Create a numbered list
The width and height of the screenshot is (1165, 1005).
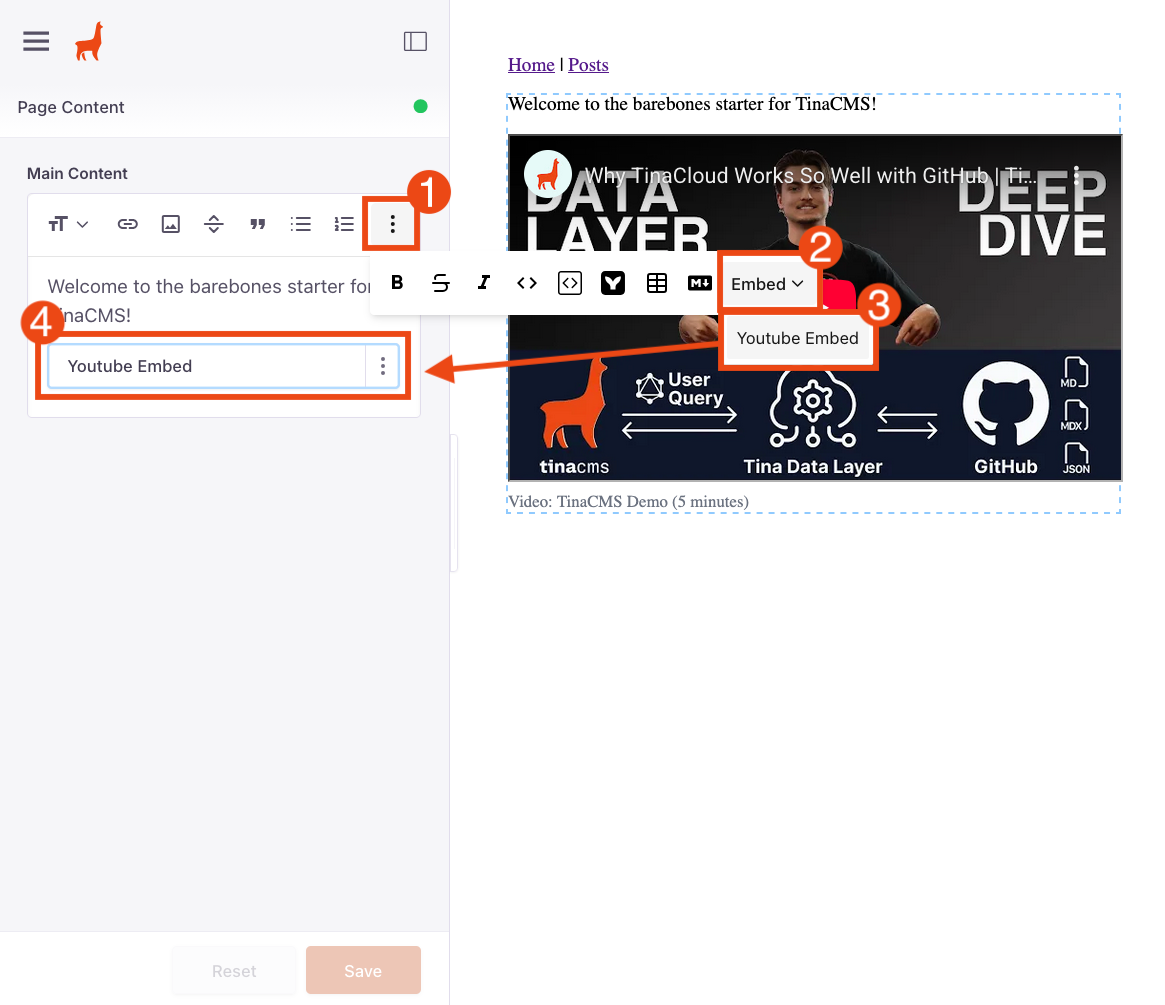tap(344, 224)
